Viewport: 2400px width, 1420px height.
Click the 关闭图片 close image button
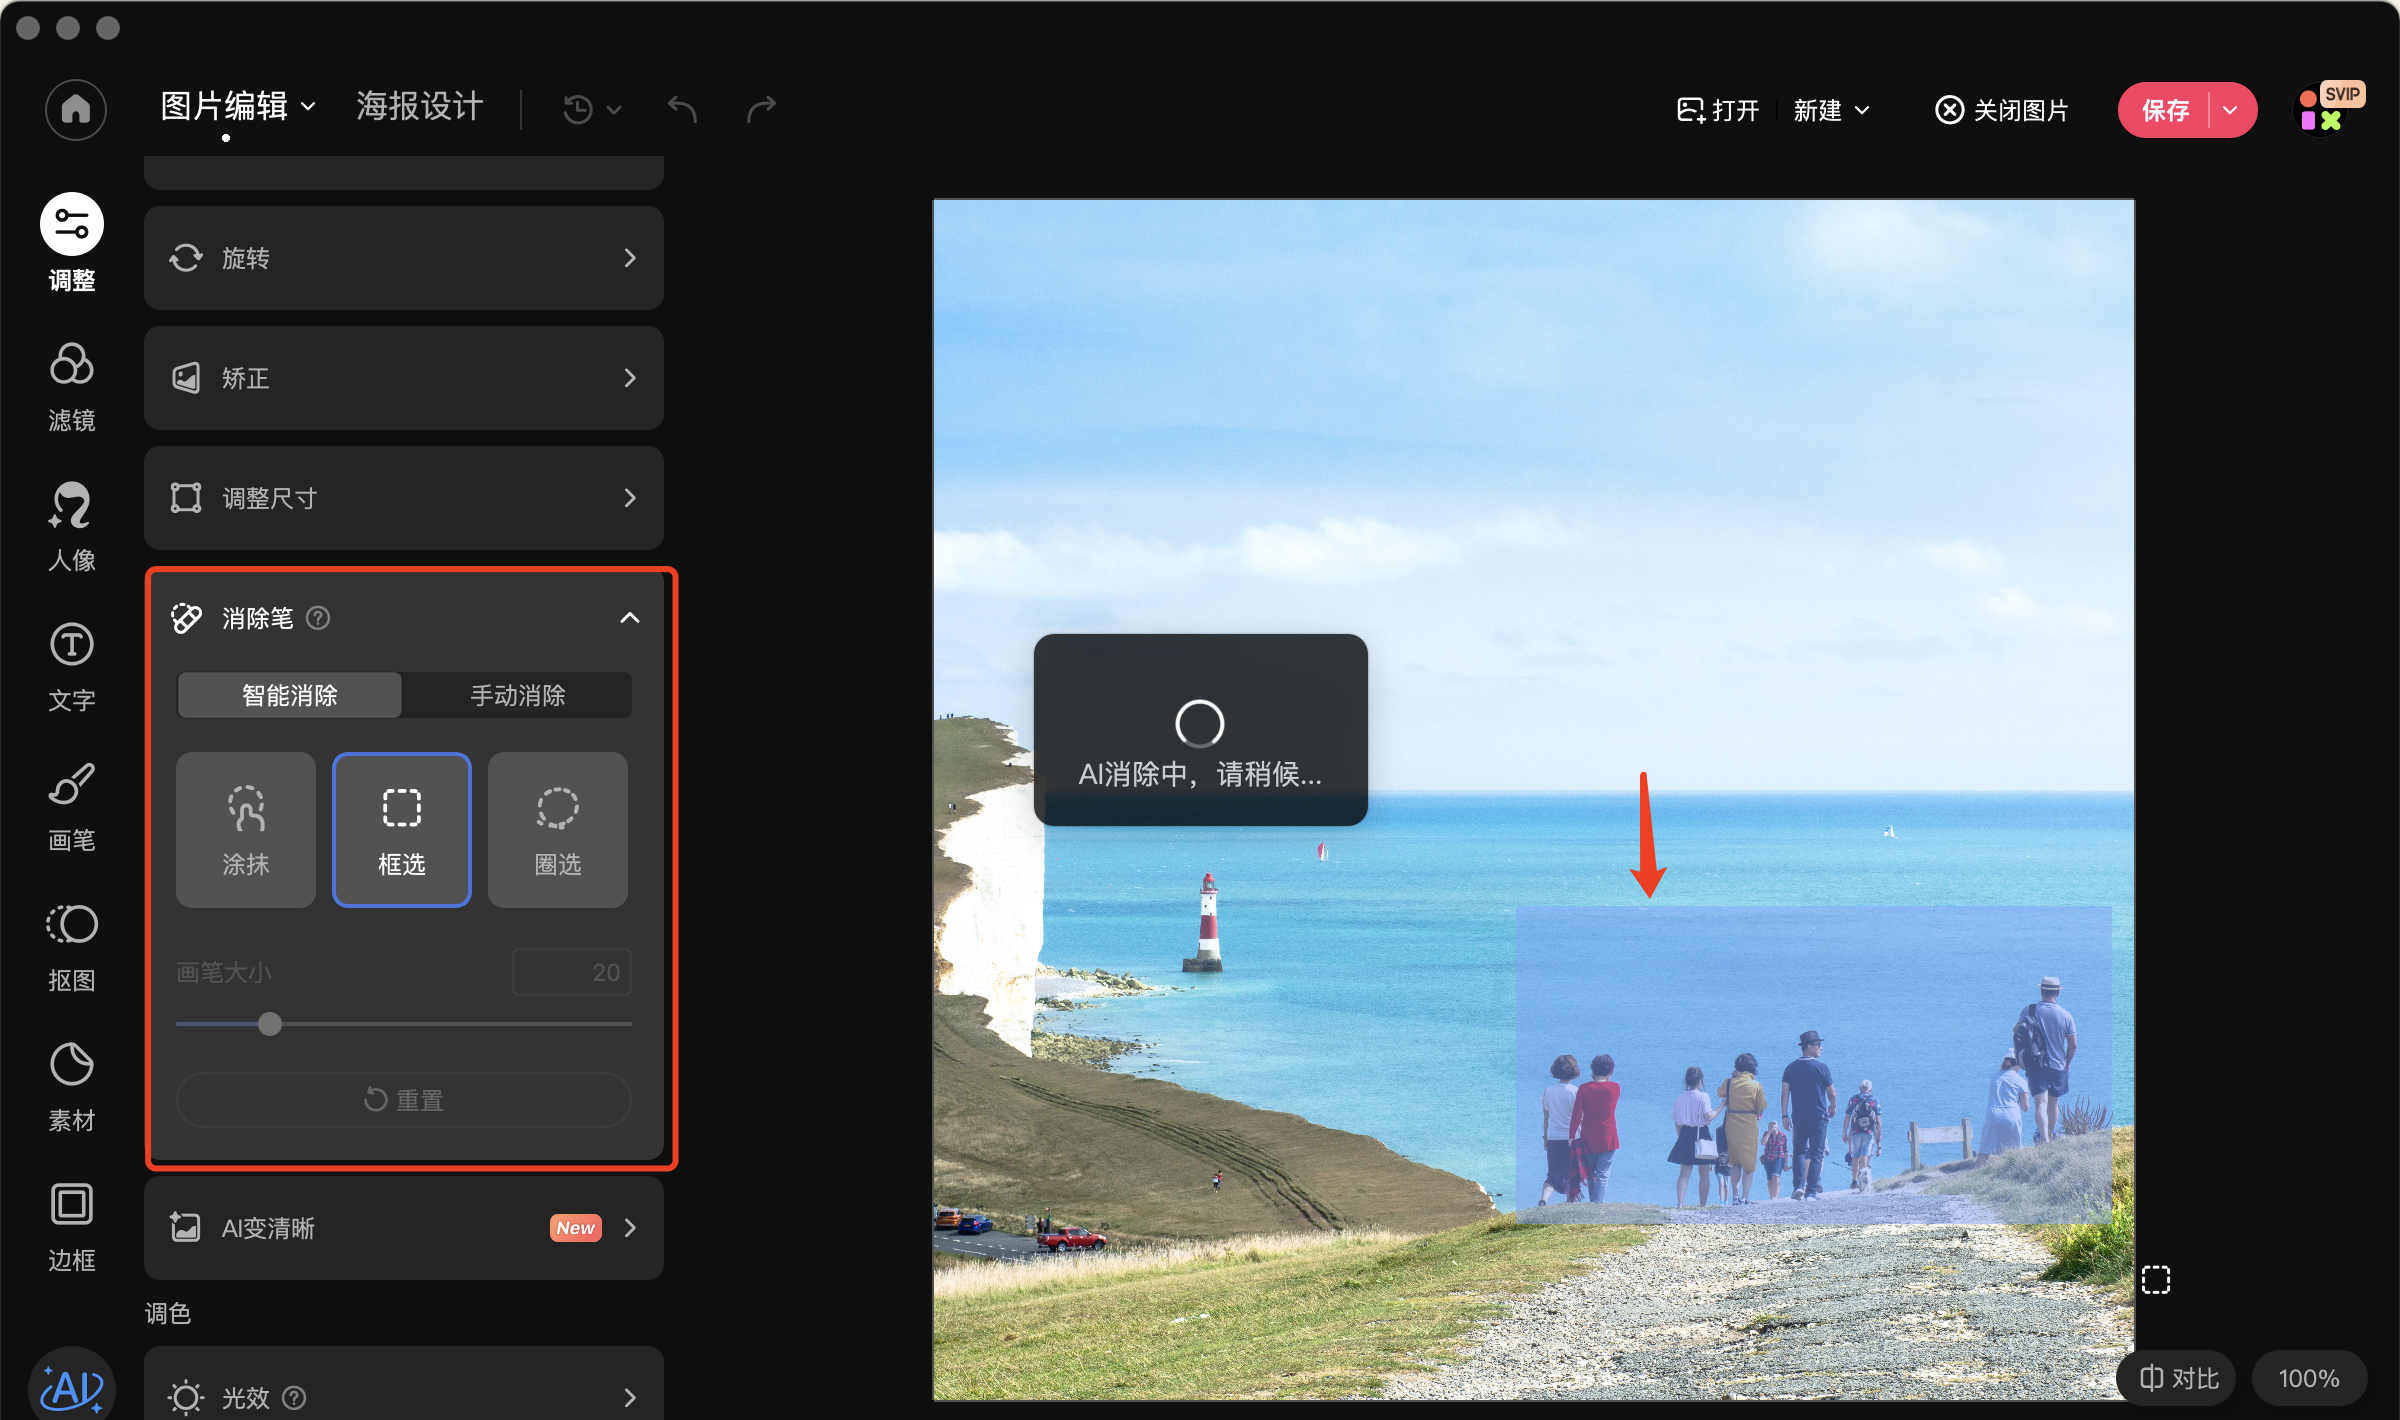pyautogui.click(x=2002, y=110)
